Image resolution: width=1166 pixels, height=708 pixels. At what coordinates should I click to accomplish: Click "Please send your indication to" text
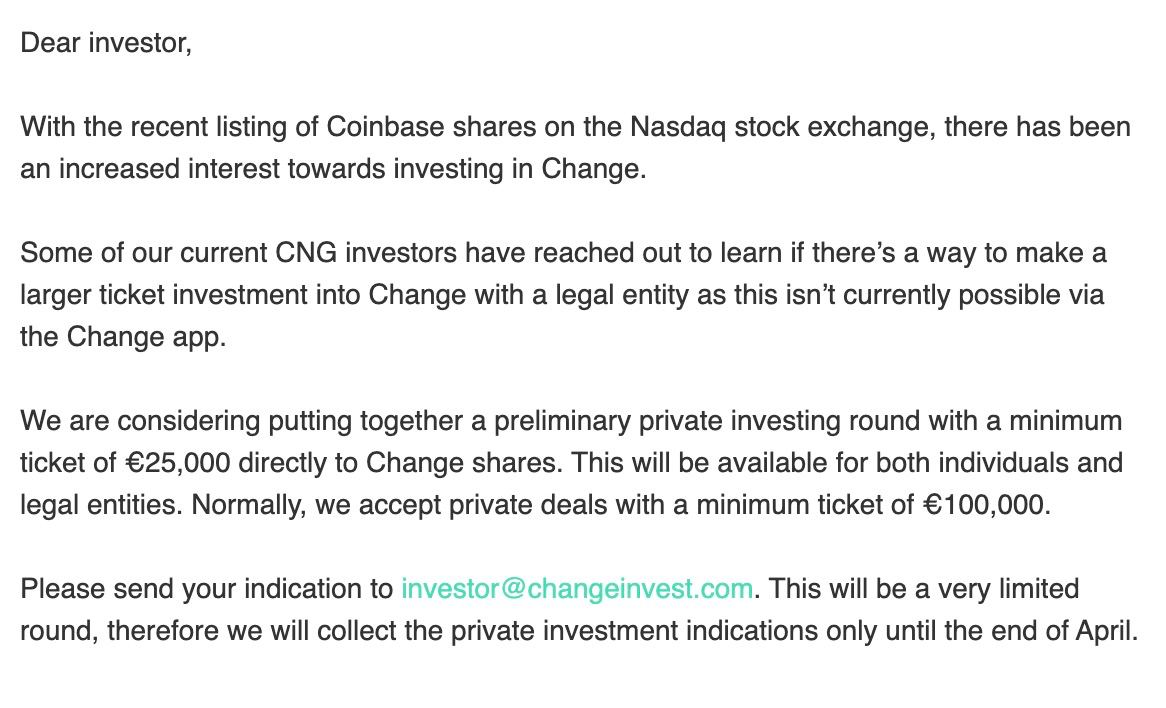point(206,588)
